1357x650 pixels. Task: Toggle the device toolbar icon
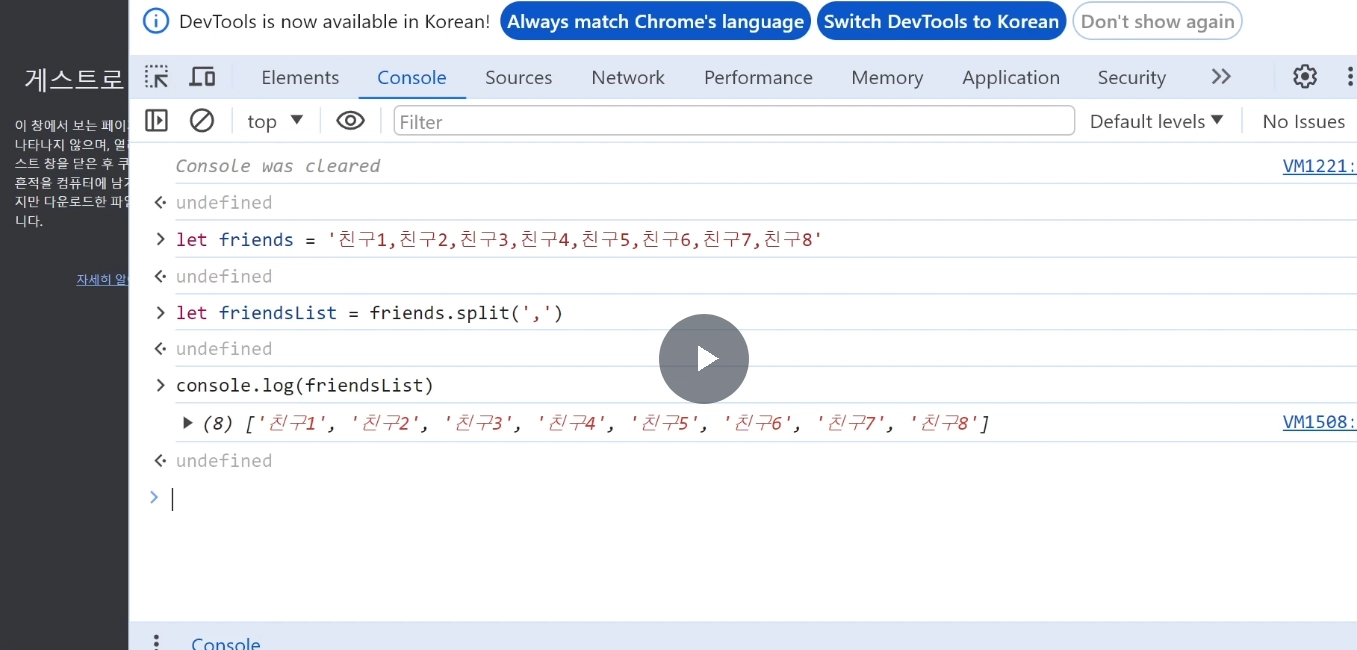pos(203,77)
